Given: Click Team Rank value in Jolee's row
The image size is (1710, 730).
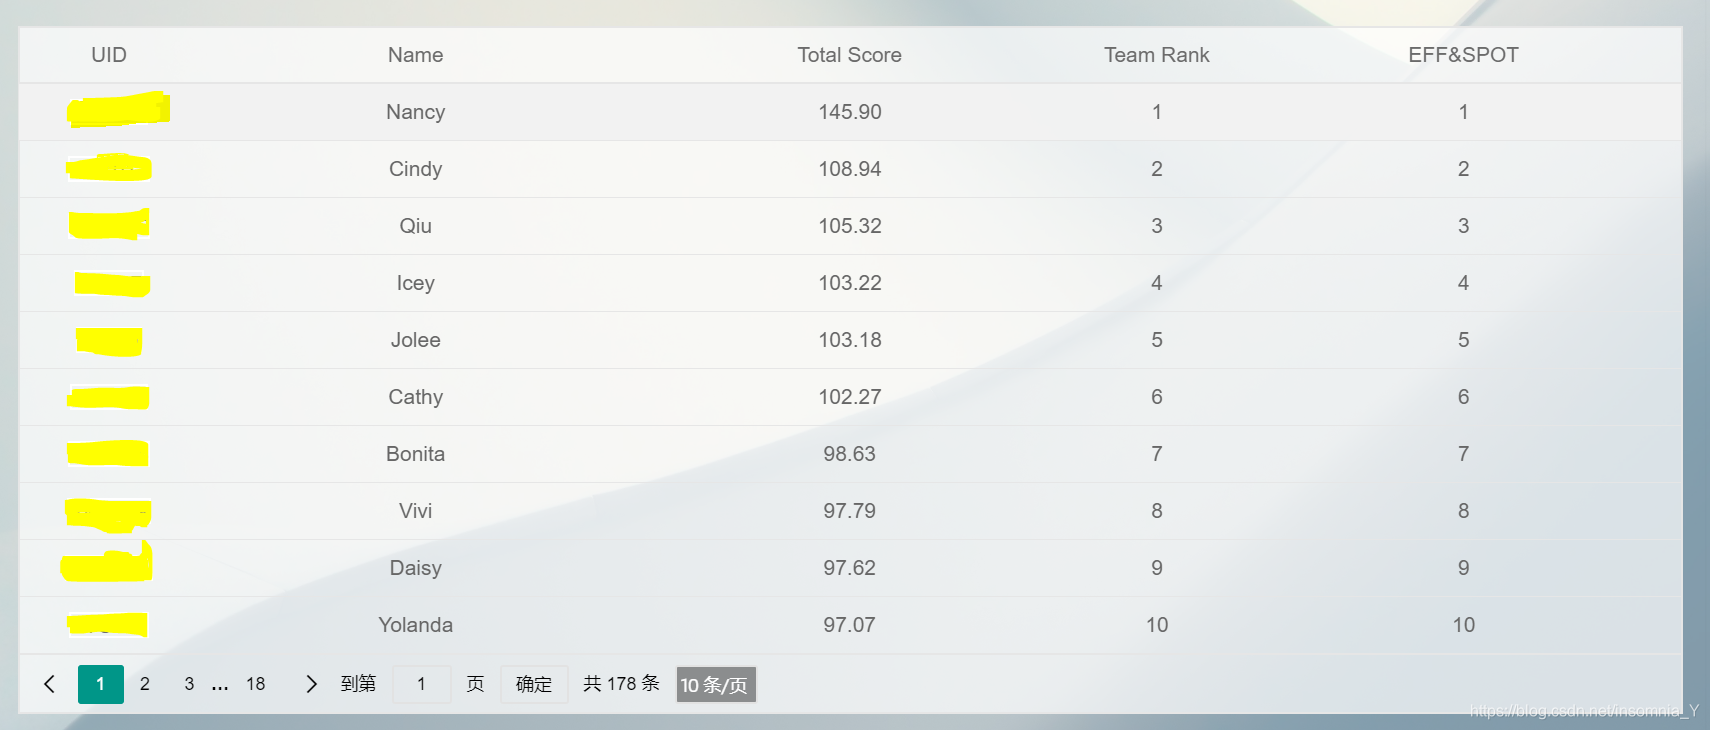Looking at the screenshot, I should pos(1157,340).
